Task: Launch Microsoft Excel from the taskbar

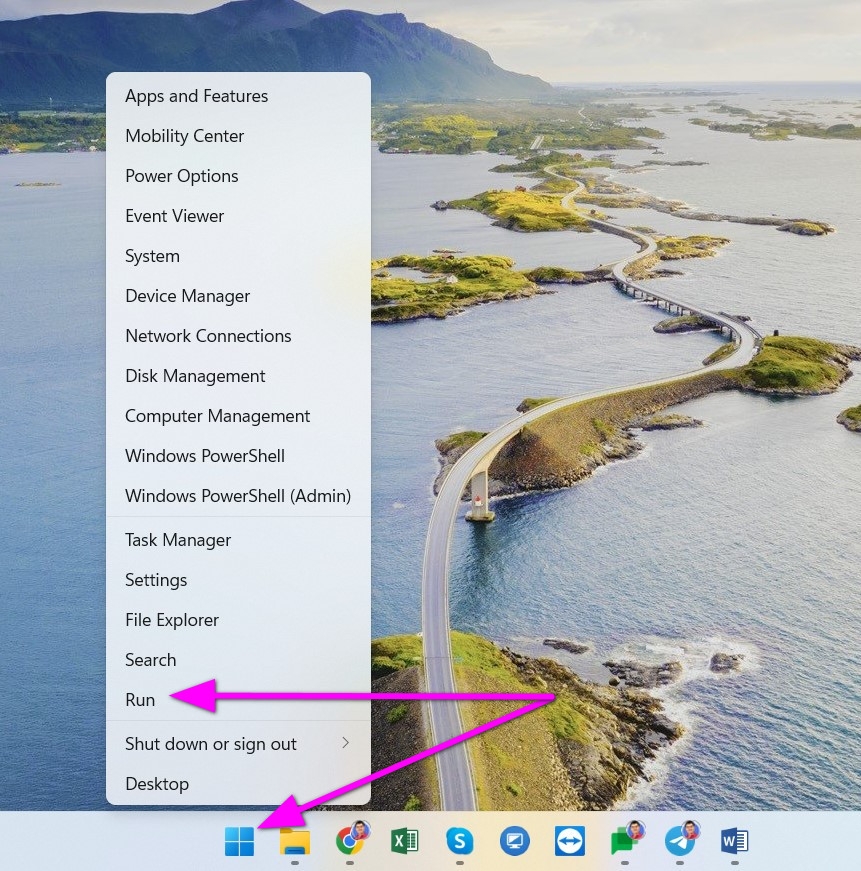Action: 404,841
